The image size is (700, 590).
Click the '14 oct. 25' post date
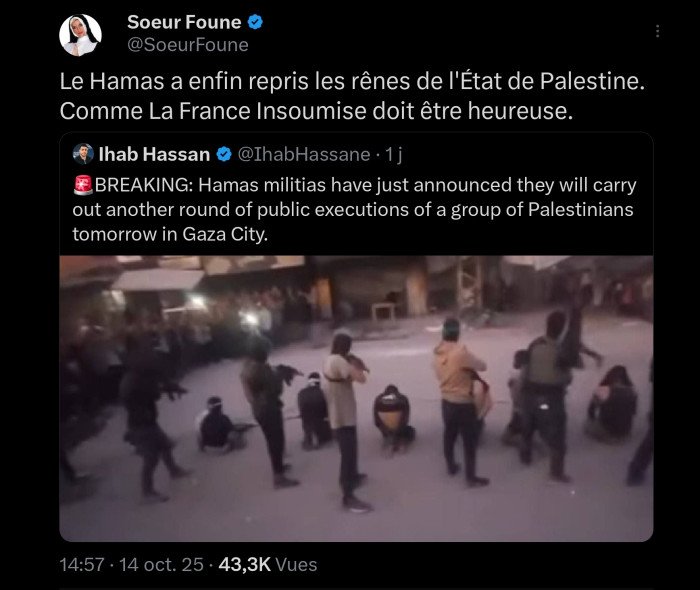click(161, 565)
